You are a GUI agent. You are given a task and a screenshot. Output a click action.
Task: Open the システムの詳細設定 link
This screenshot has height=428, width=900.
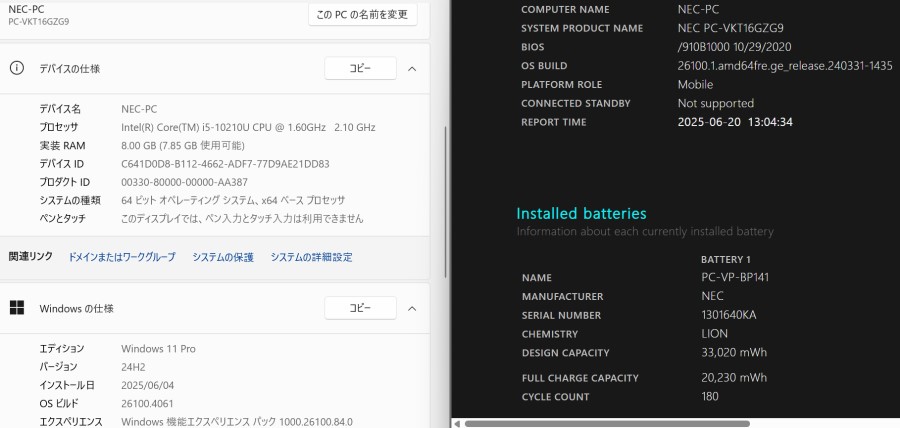pyautogui.click(x=311, y=257)
